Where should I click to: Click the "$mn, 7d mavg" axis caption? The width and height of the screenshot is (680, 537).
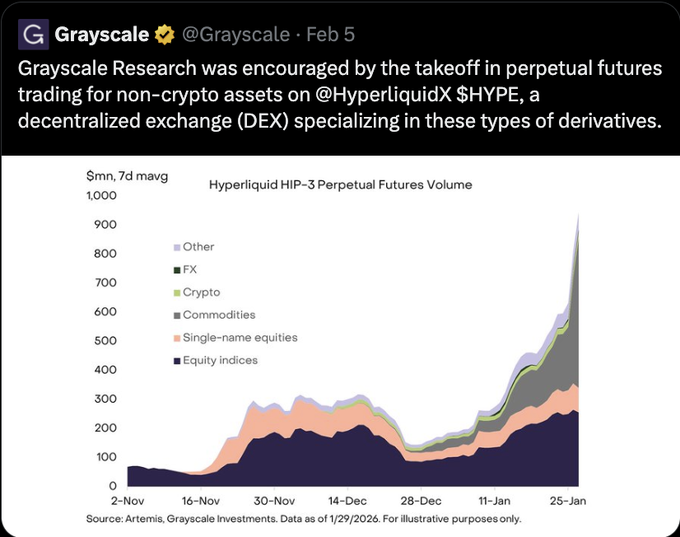point(127,176)
